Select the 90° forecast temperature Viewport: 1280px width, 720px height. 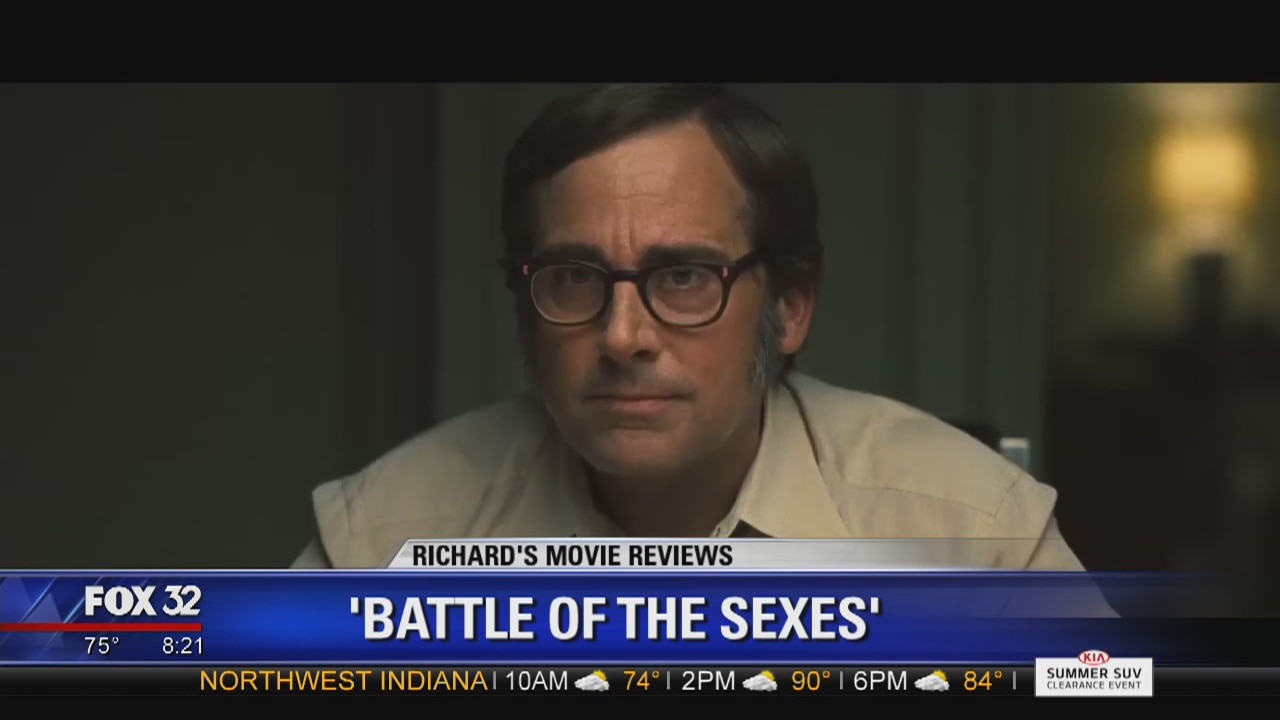coord(811,682)
